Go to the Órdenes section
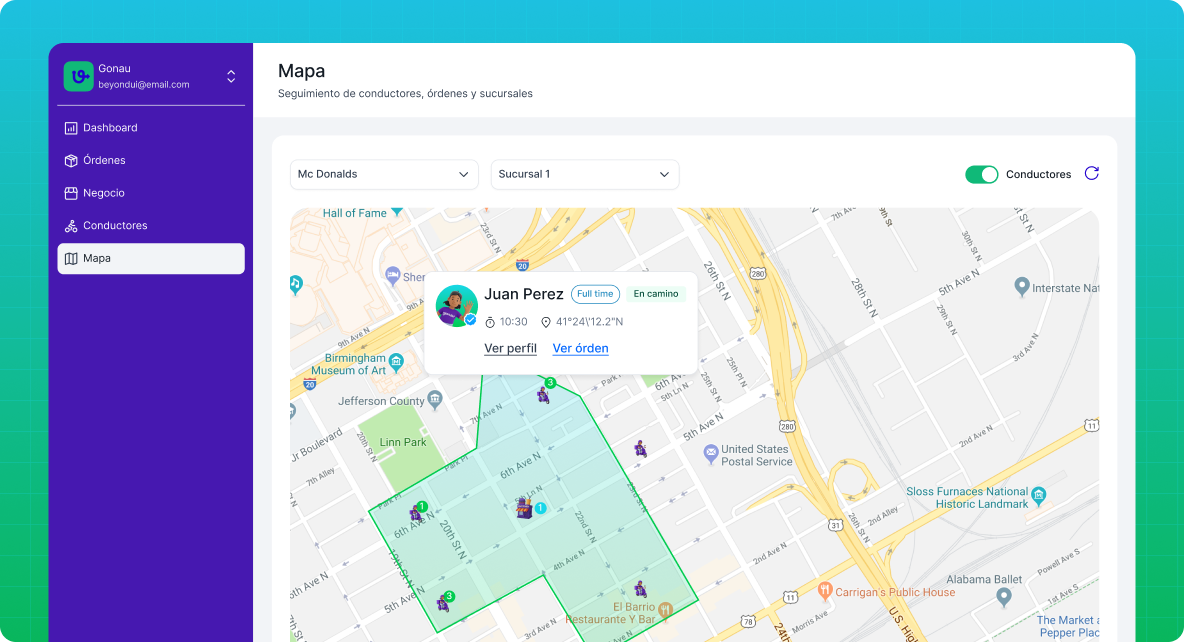1184x642 pixels. click(x=151, y=160)
